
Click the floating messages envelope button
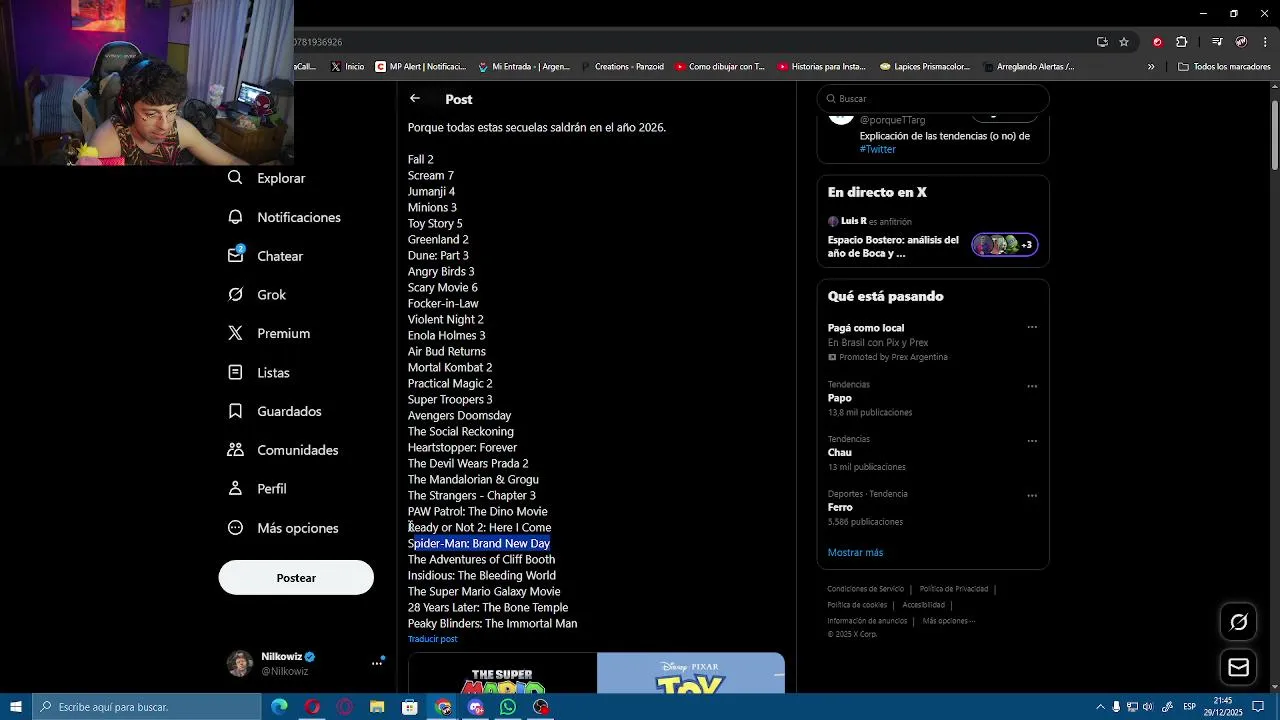(1238, 667)
